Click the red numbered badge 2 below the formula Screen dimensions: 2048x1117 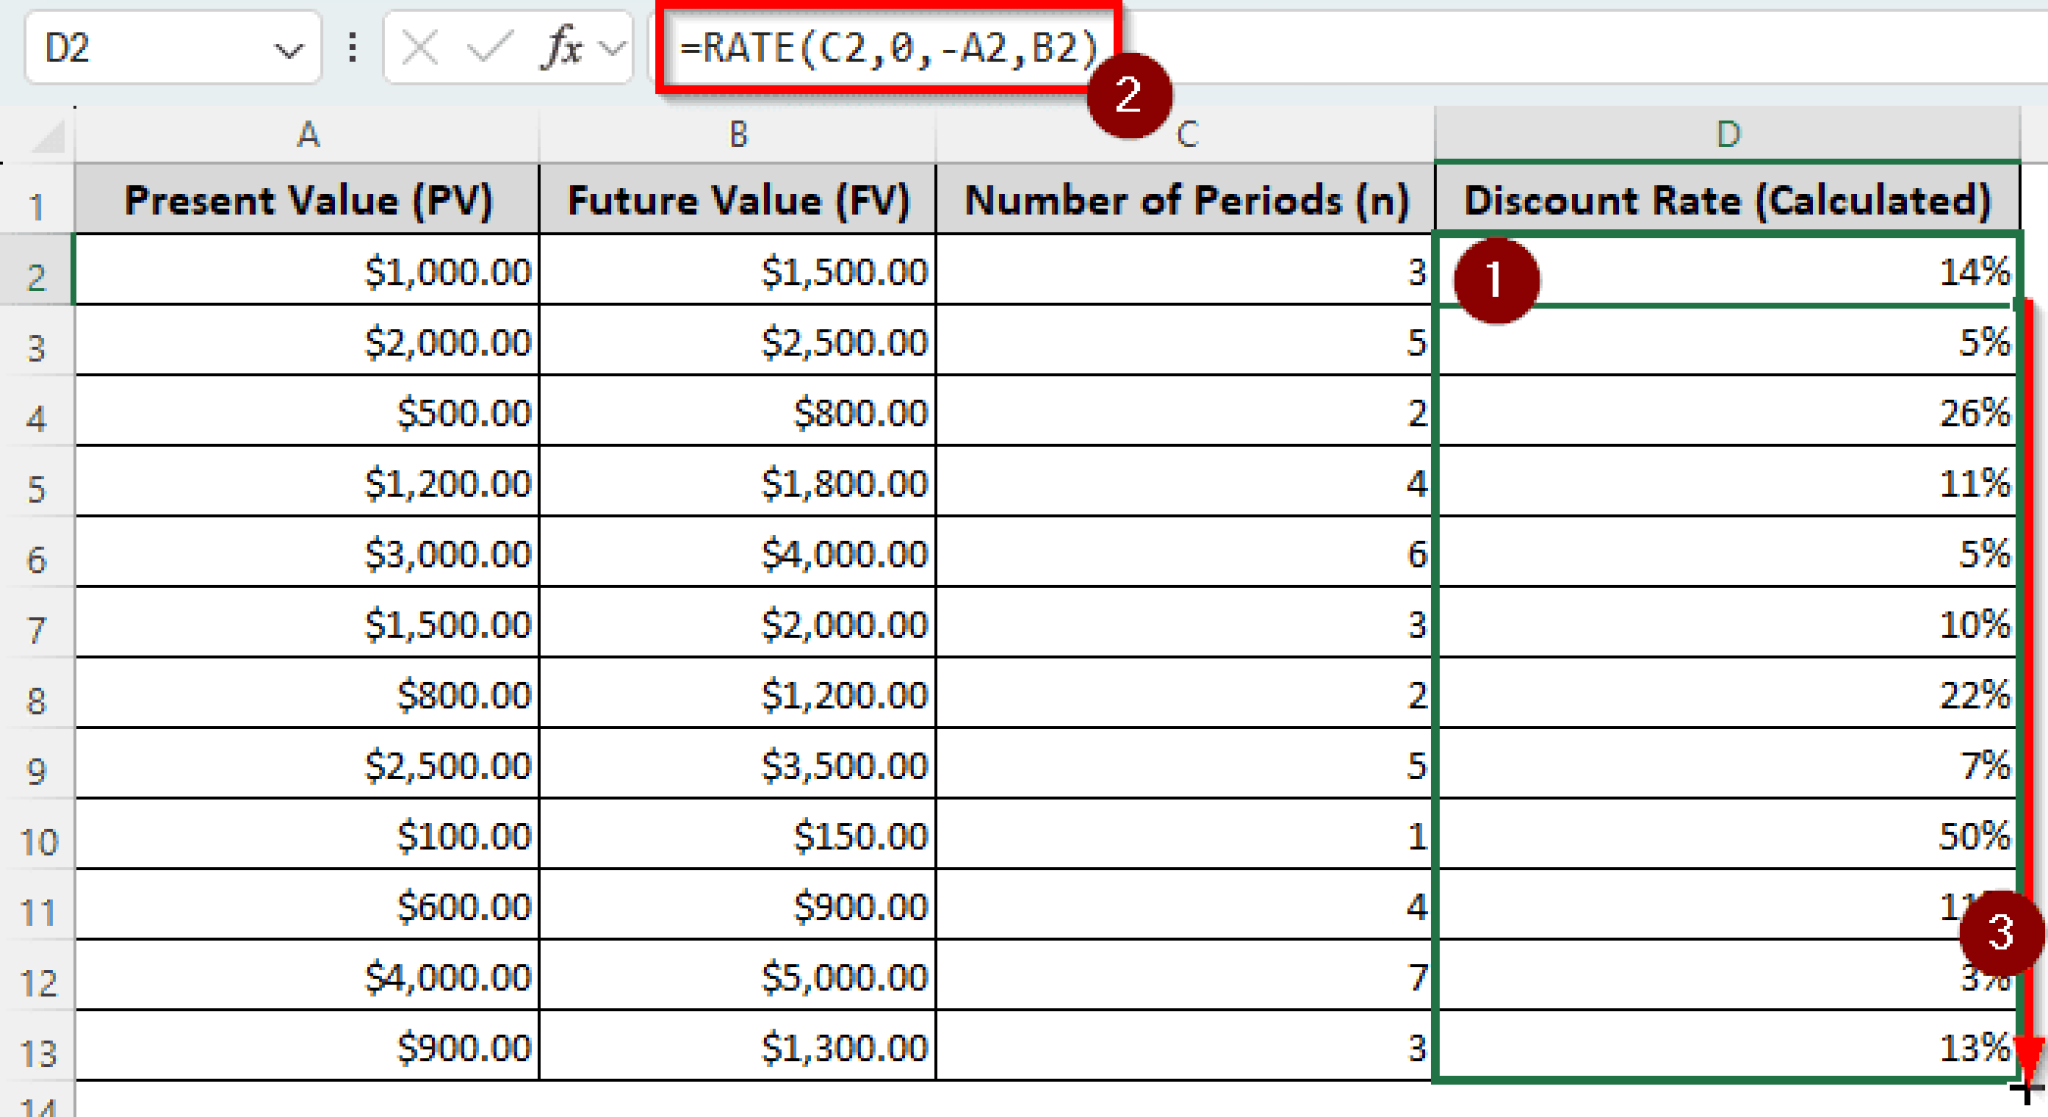coord(1130,93)
